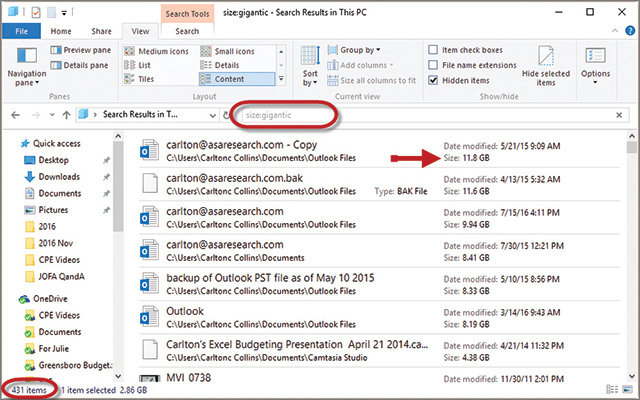Go up one folder level
The image size is (640, 400).
[x=67, y=115]
